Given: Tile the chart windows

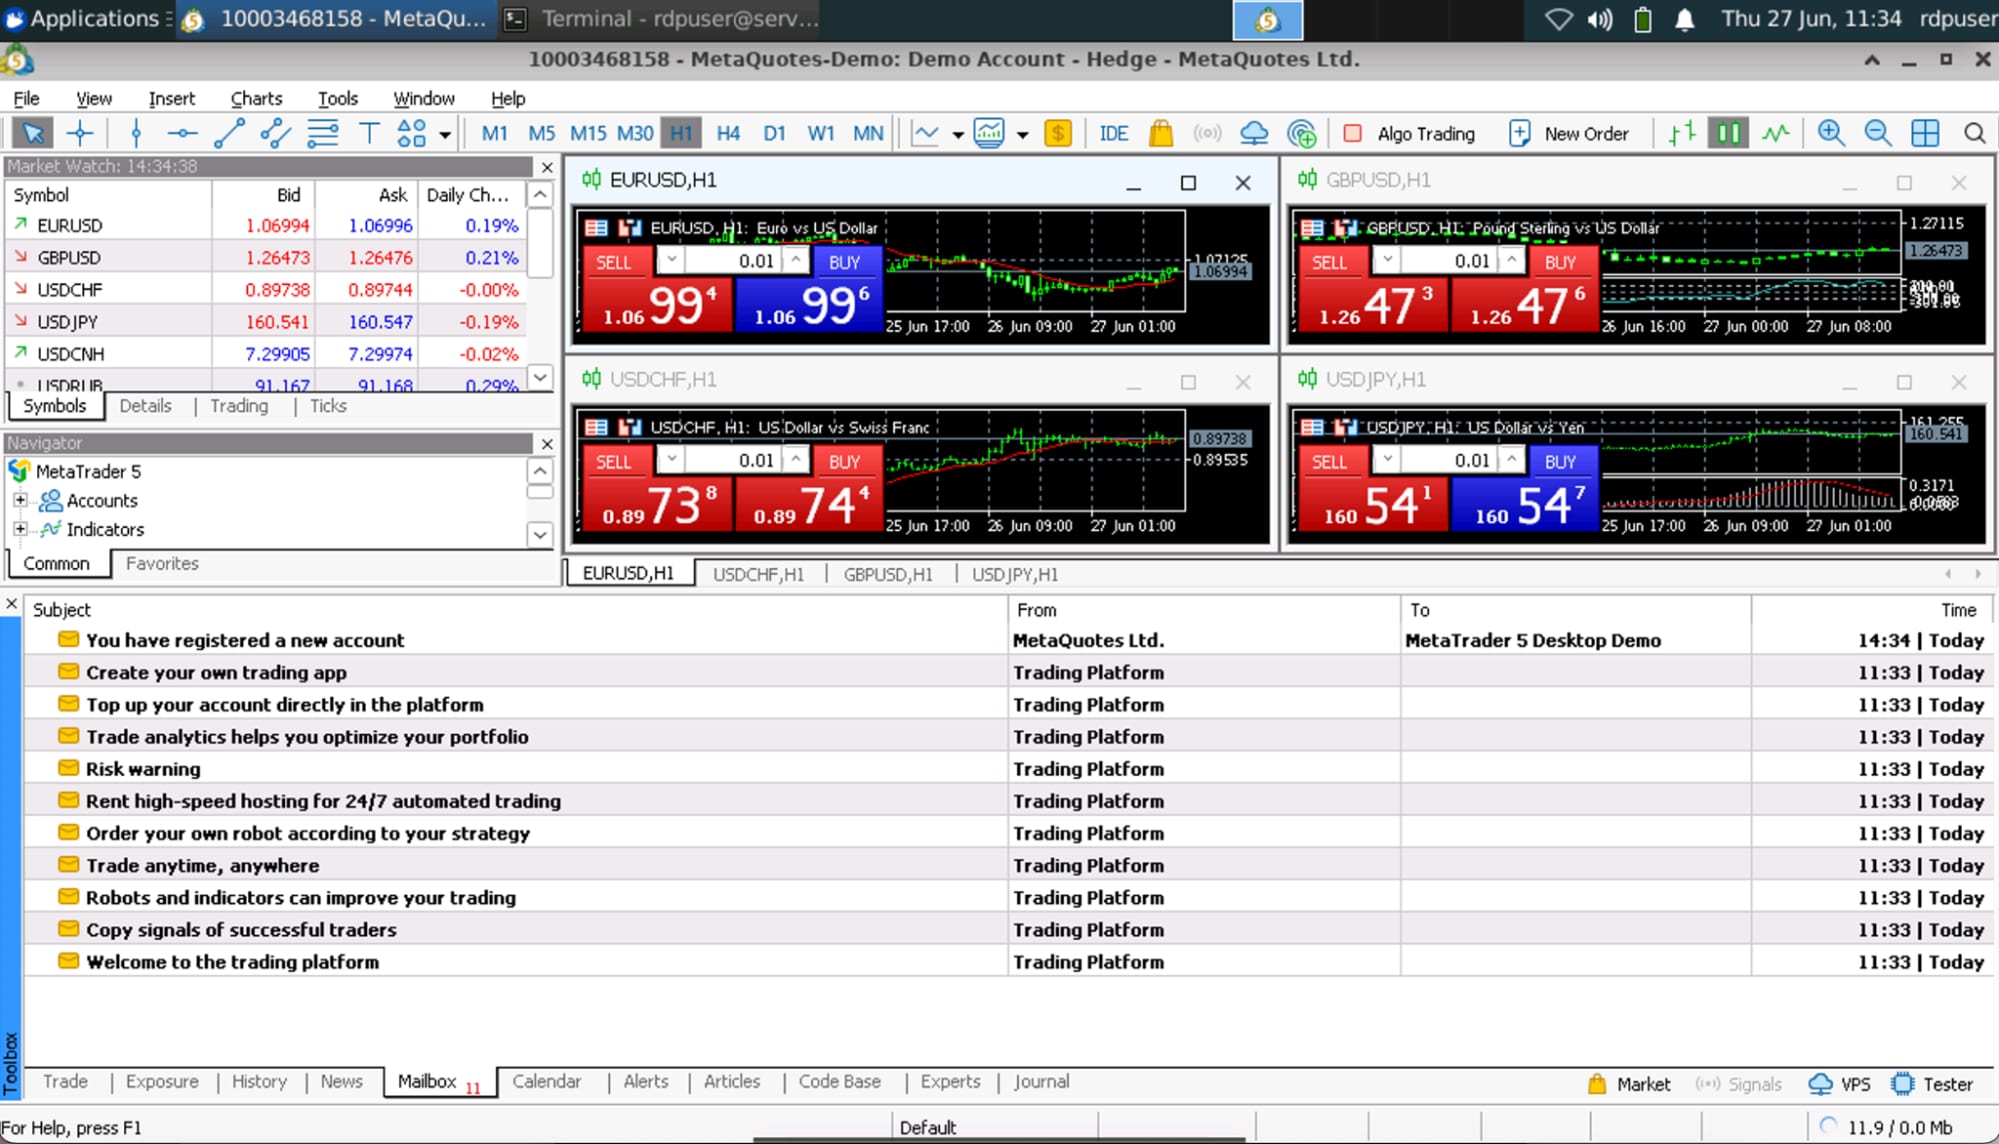Looking at the screenshot, I should [1923, 132].
